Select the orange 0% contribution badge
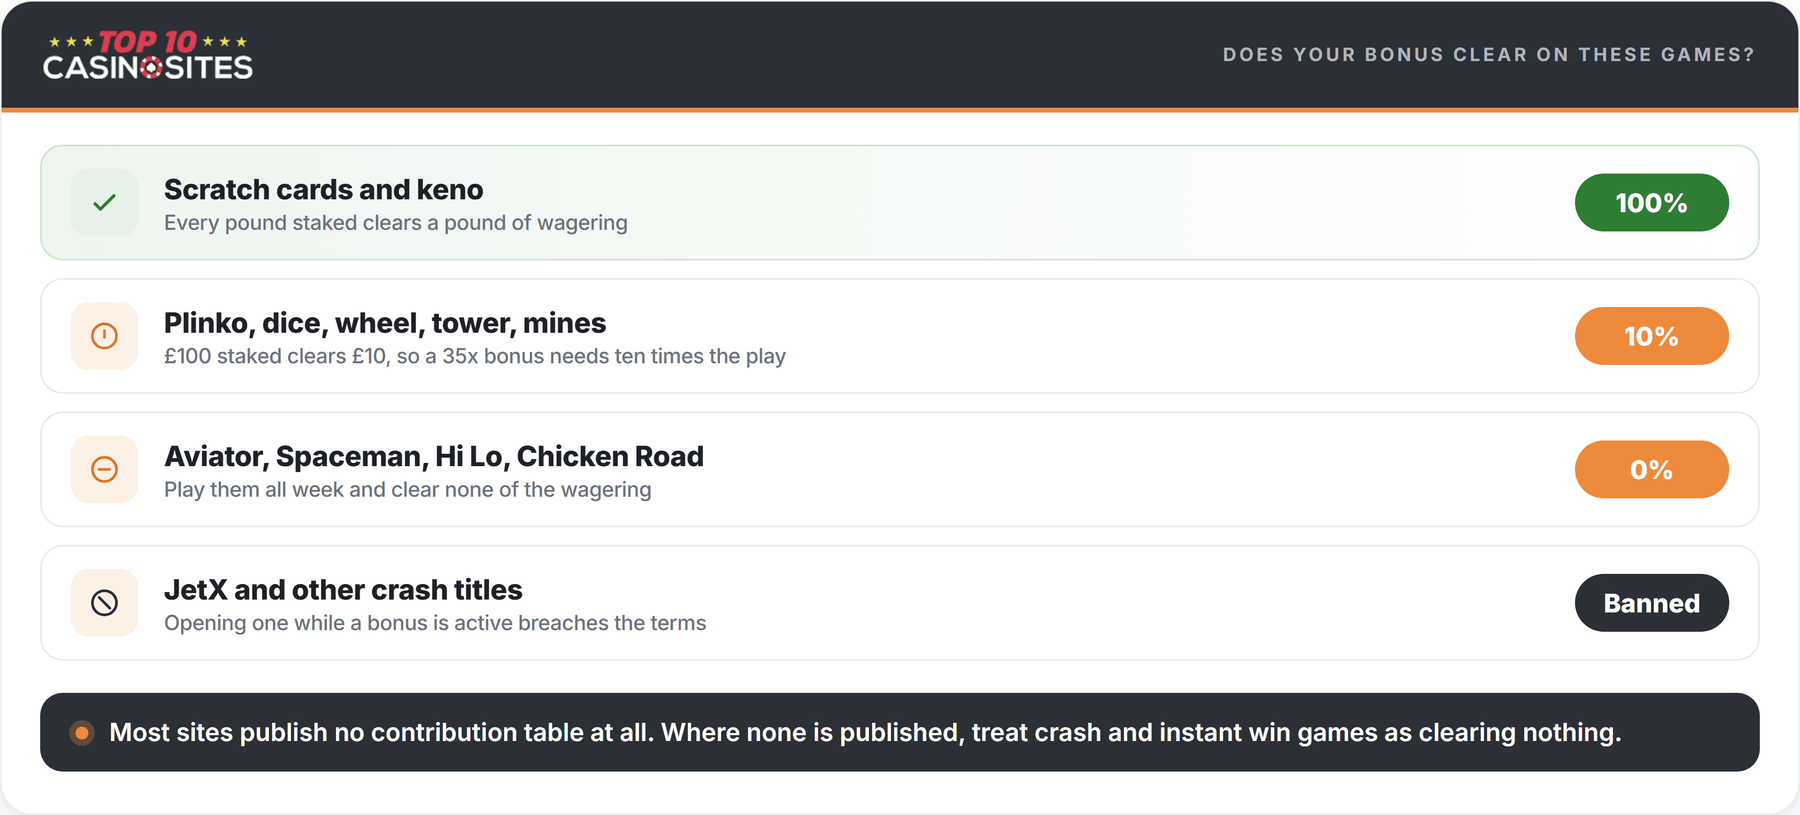 click(1651, 469)
